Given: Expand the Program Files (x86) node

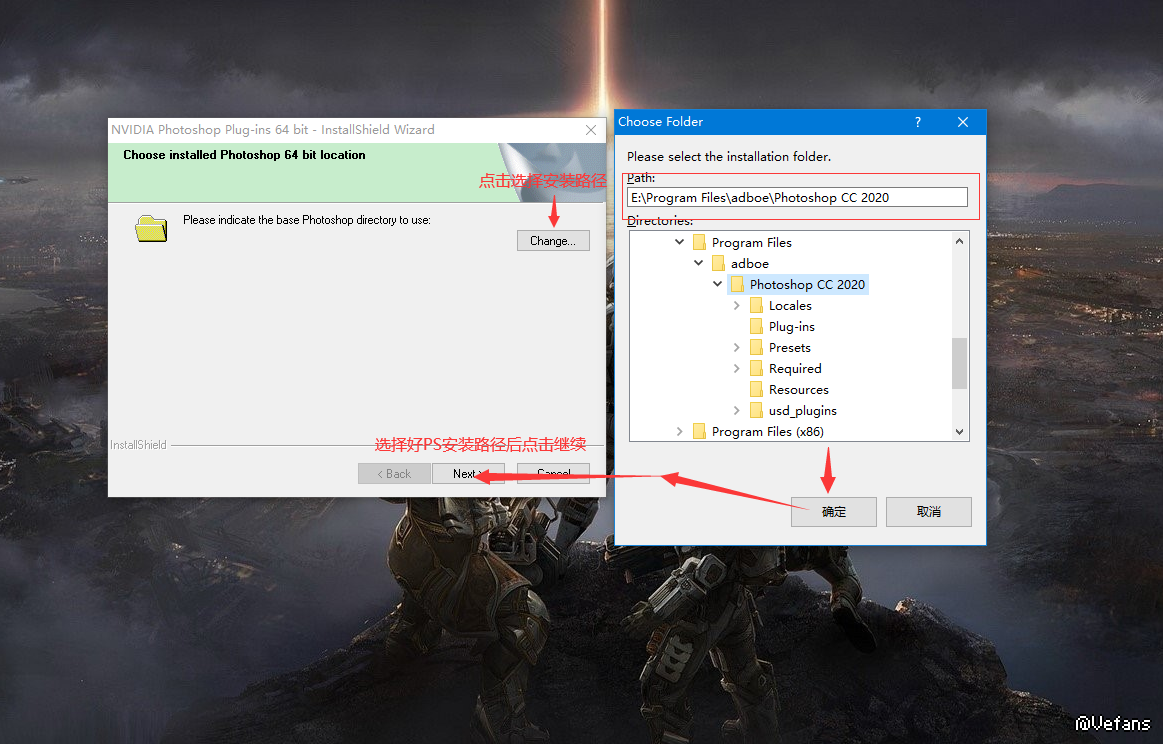Looking at the screenshot, I should coord(679,431).
